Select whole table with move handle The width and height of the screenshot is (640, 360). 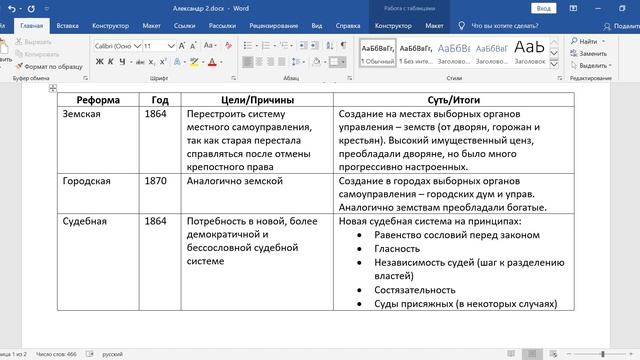(53, 88)
